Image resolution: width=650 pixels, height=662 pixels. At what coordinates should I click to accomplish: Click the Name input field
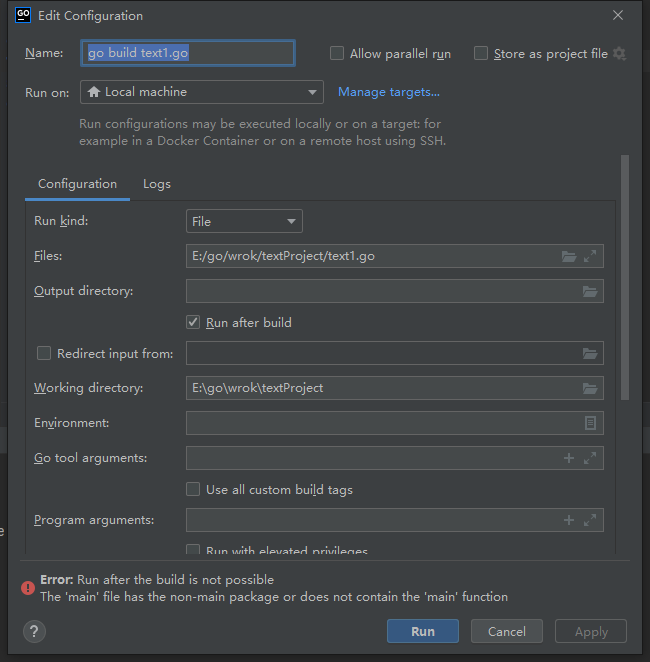click(x=188, y=53)
